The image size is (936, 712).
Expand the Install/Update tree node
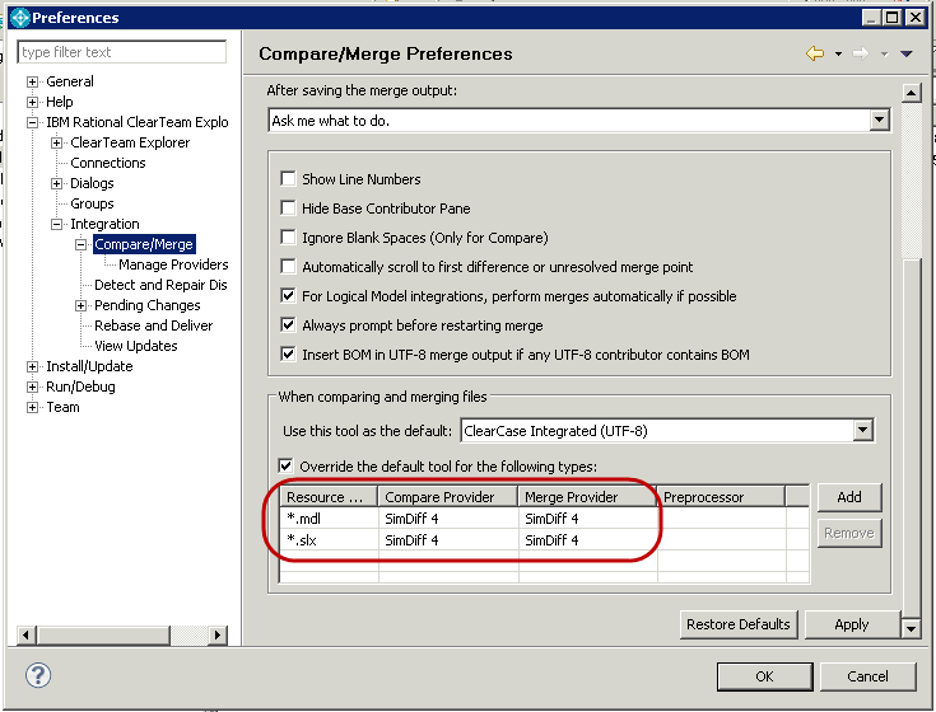point(32,366)
